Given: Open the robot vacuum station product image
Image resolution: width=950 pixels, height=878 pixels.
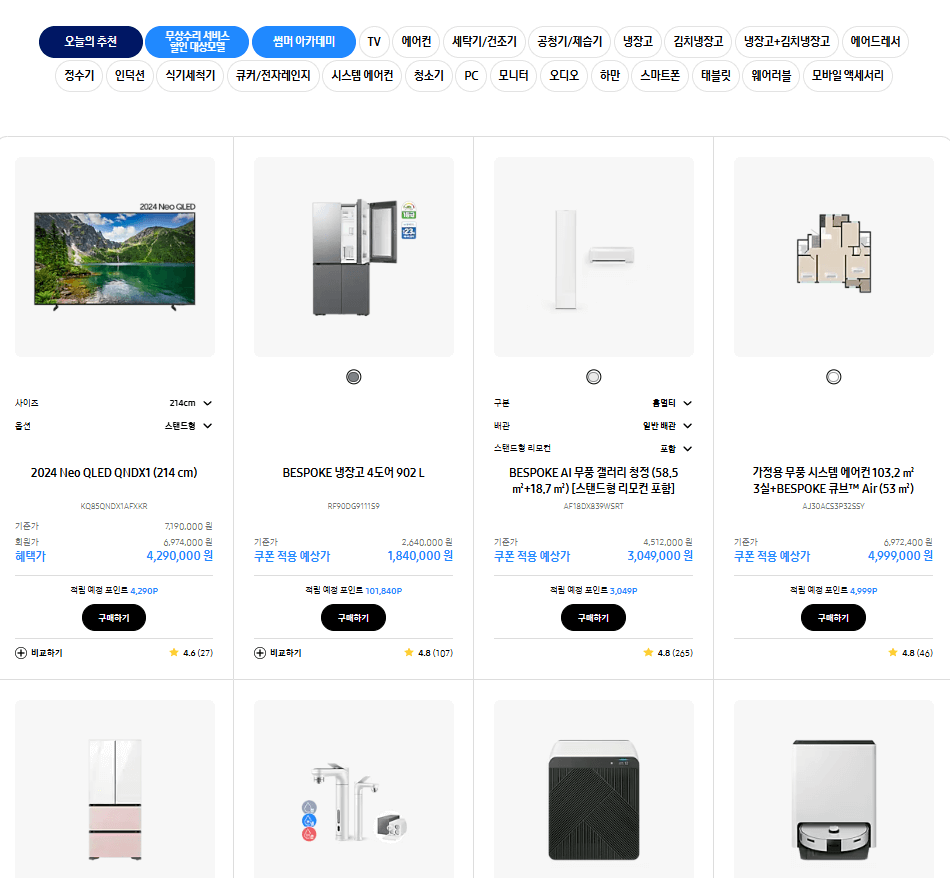Looking at the screenshot, I should tap(834, 789).
